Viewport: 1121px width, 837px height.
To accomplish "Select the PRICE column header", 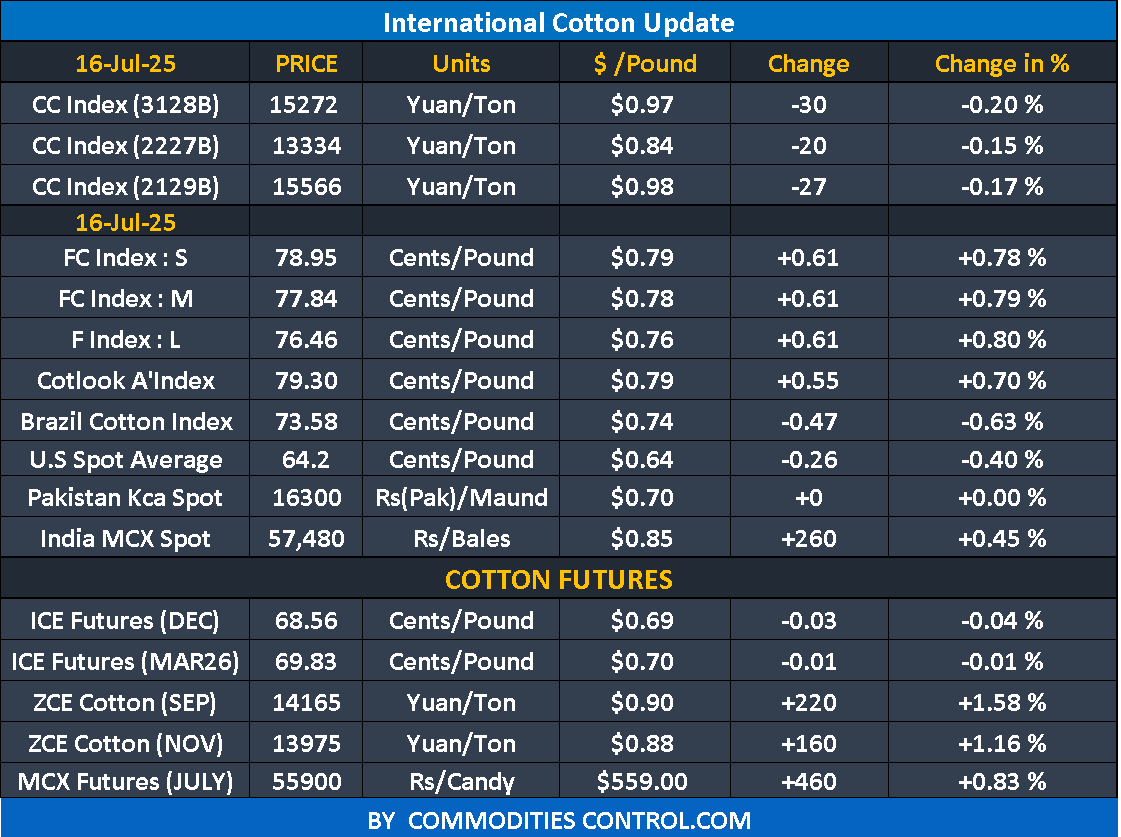I will click(x=306, y=64).
